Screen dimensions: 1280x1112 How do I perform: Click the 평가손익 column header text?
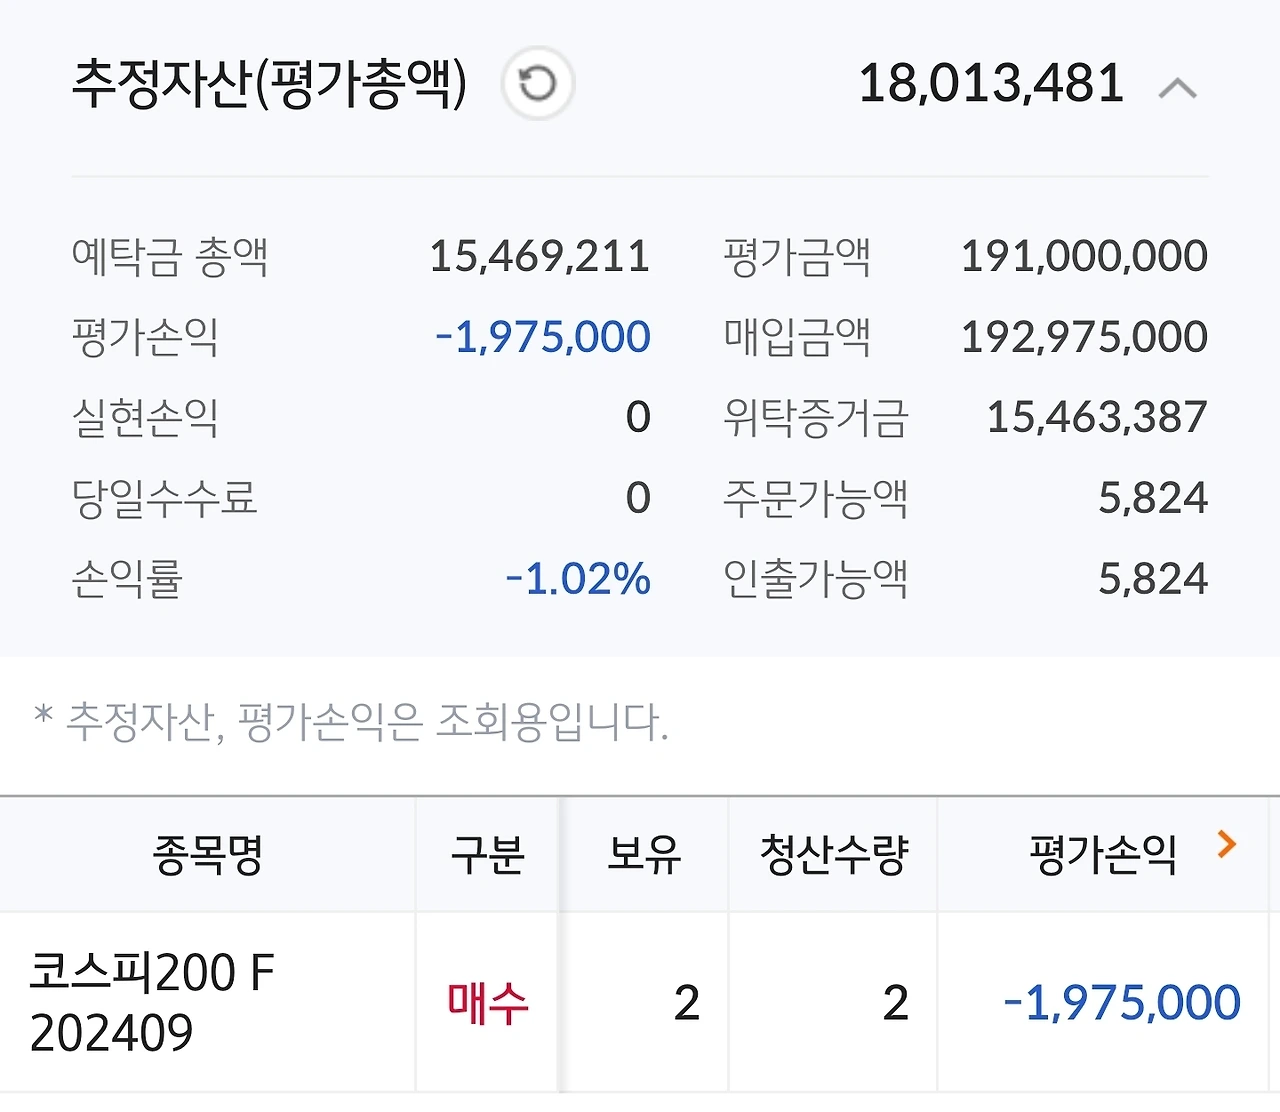coord(1103,856)
